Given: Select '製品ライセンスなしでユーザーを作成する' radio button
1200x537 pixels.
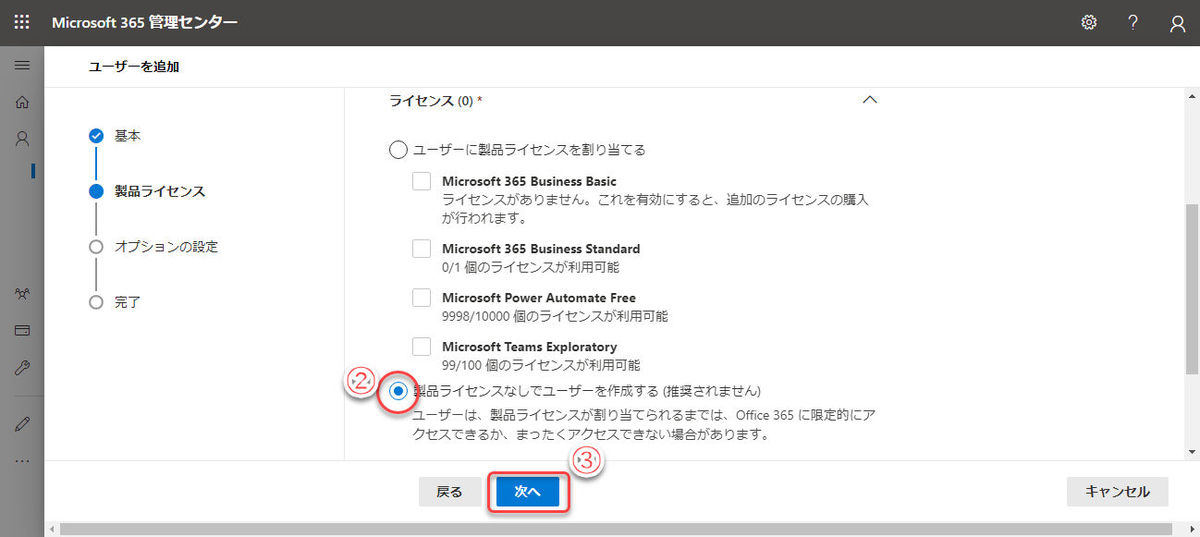Looking at the screenshot, I should (x=398, y=390).
